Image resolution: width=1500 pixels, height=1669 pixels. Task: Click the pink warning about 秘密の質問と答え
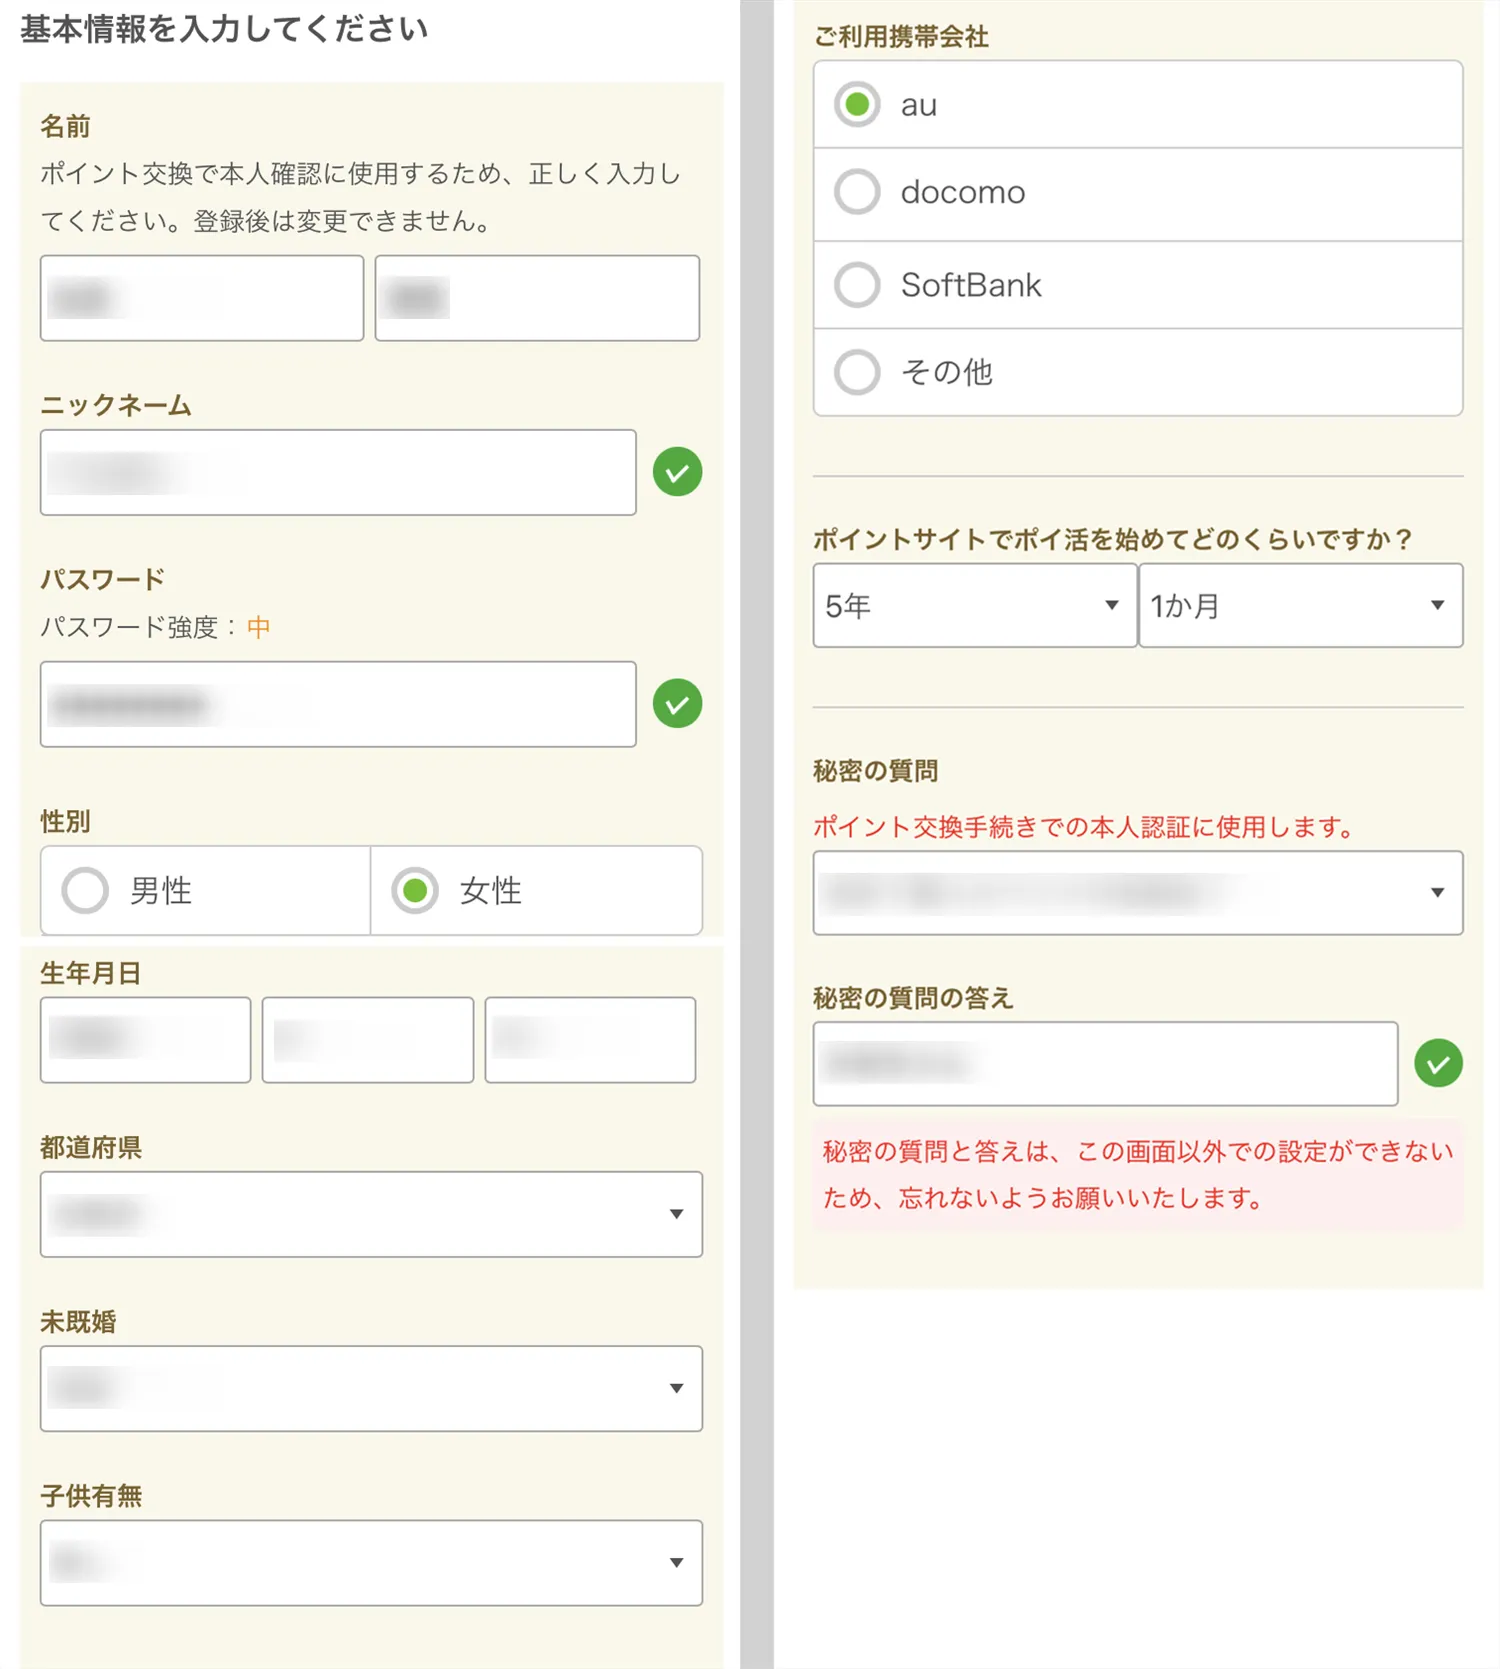(1138, 1174)
